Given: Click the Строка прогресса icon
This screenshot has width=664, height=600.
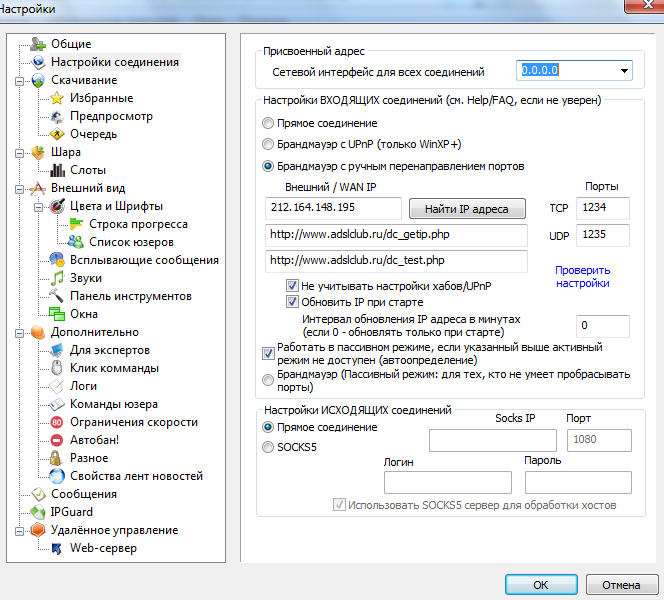Looking at the screenshot, I should [76, 224].
